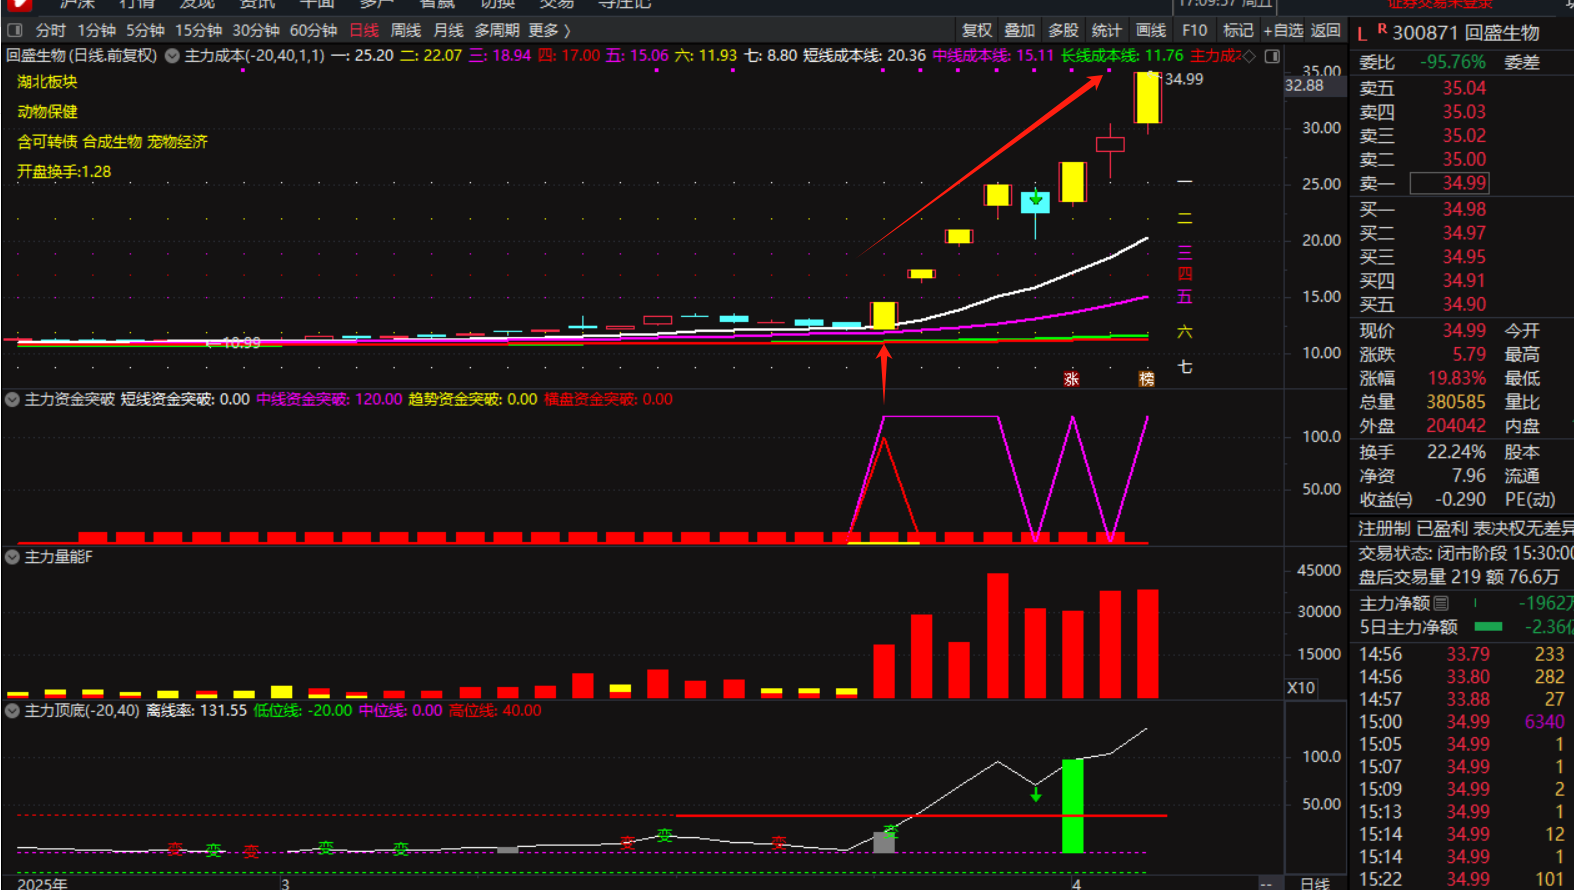Expand 主力量能F indicator dropdown

point(12,557)
